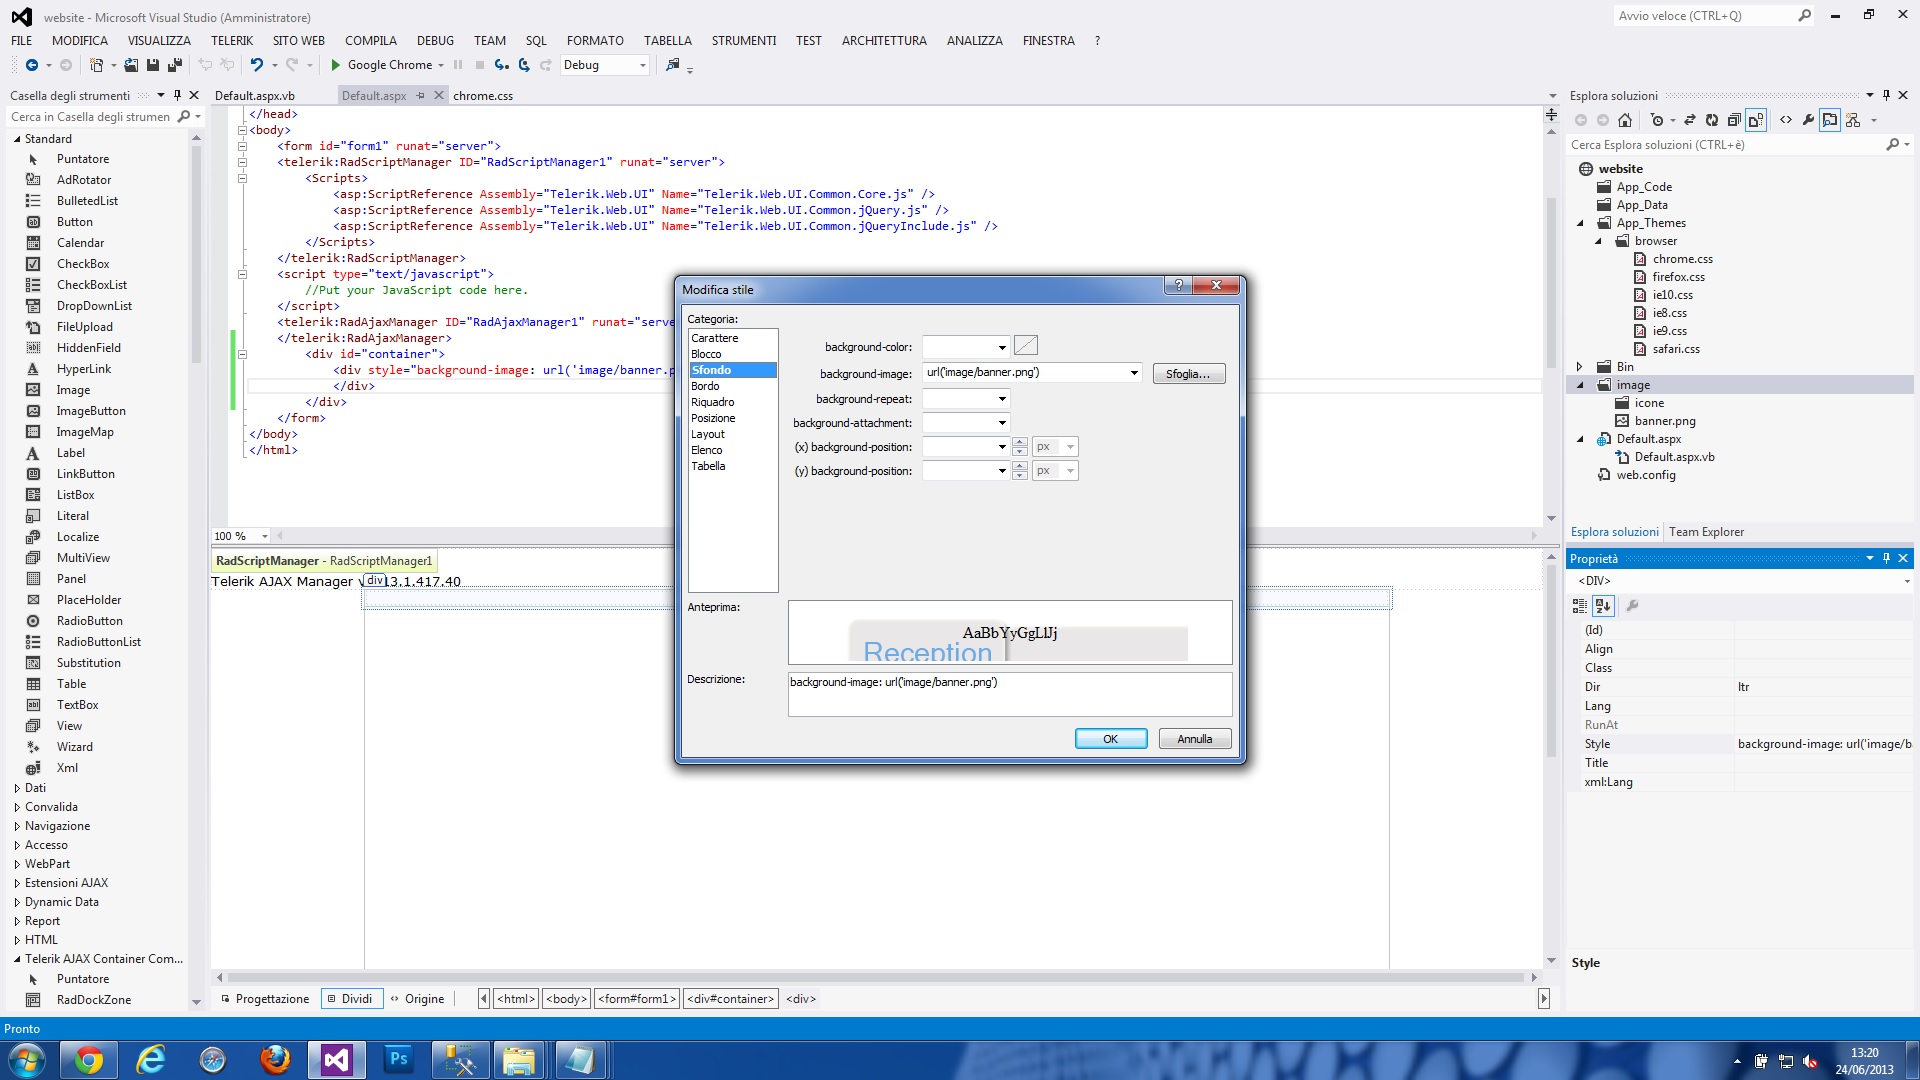Open the background-repeat dropdown
Screen dimensions: 1920x1080
(1002, 399)
